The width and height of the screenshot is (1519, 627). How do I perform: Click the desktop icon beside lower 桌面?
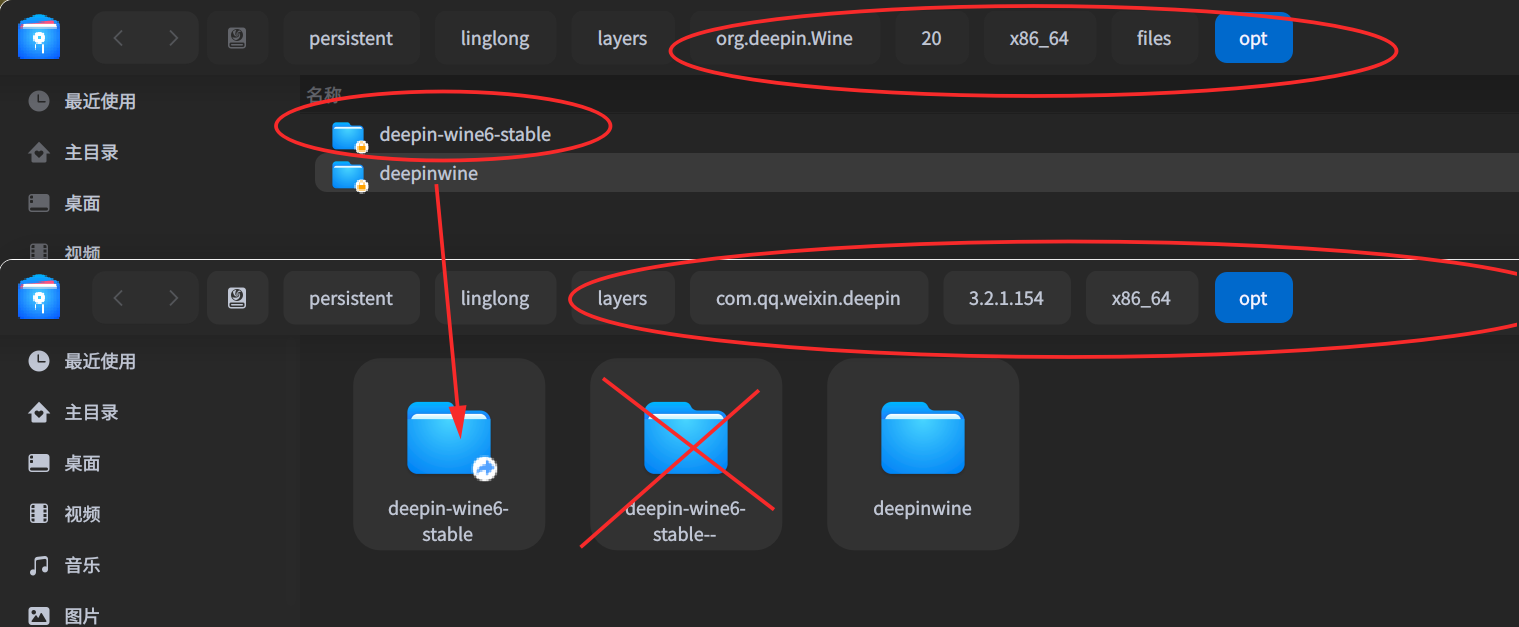tap(39, 463)
